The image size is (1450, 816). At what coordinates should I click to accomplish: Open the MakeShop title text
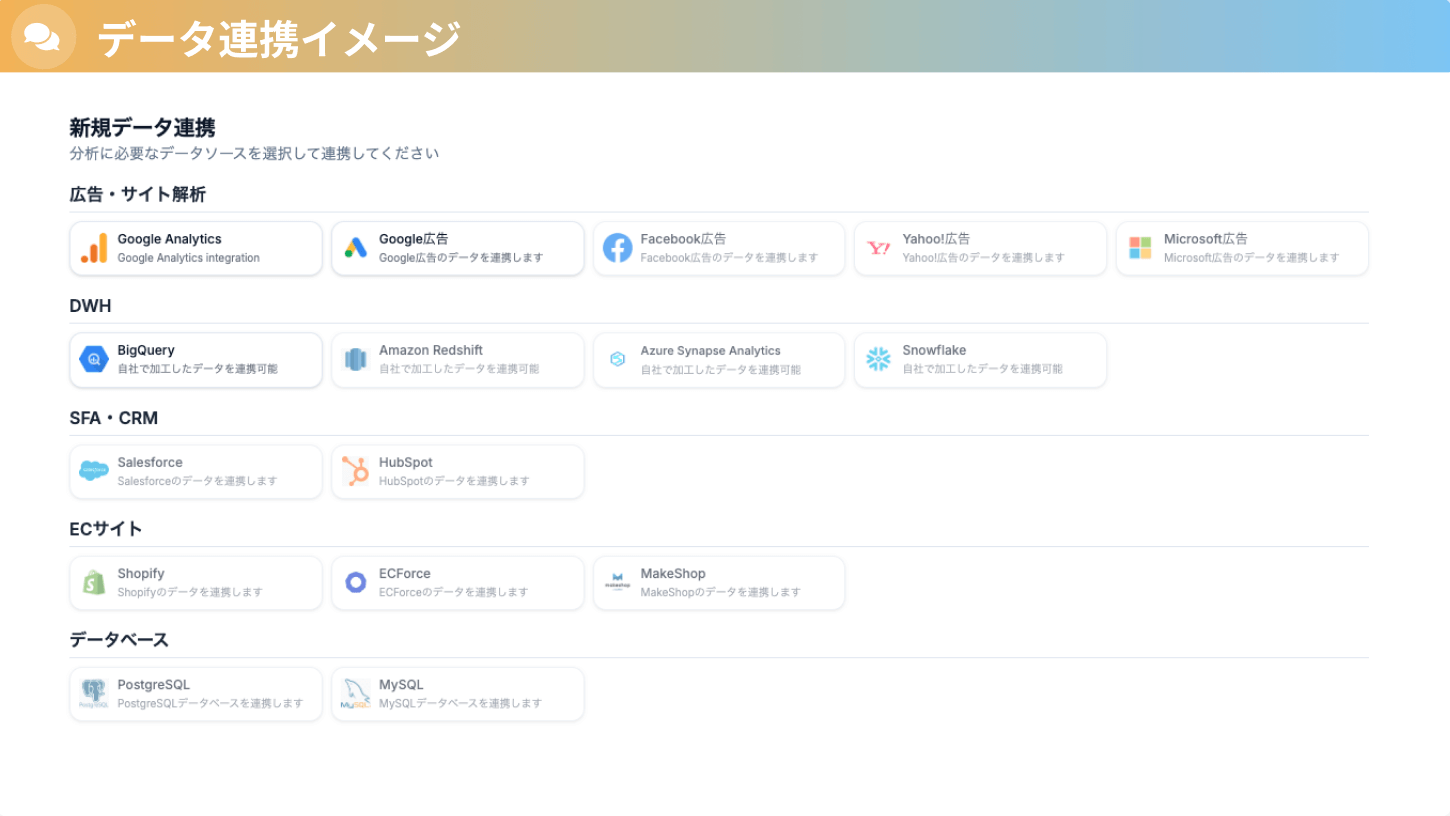click(673, 574)
